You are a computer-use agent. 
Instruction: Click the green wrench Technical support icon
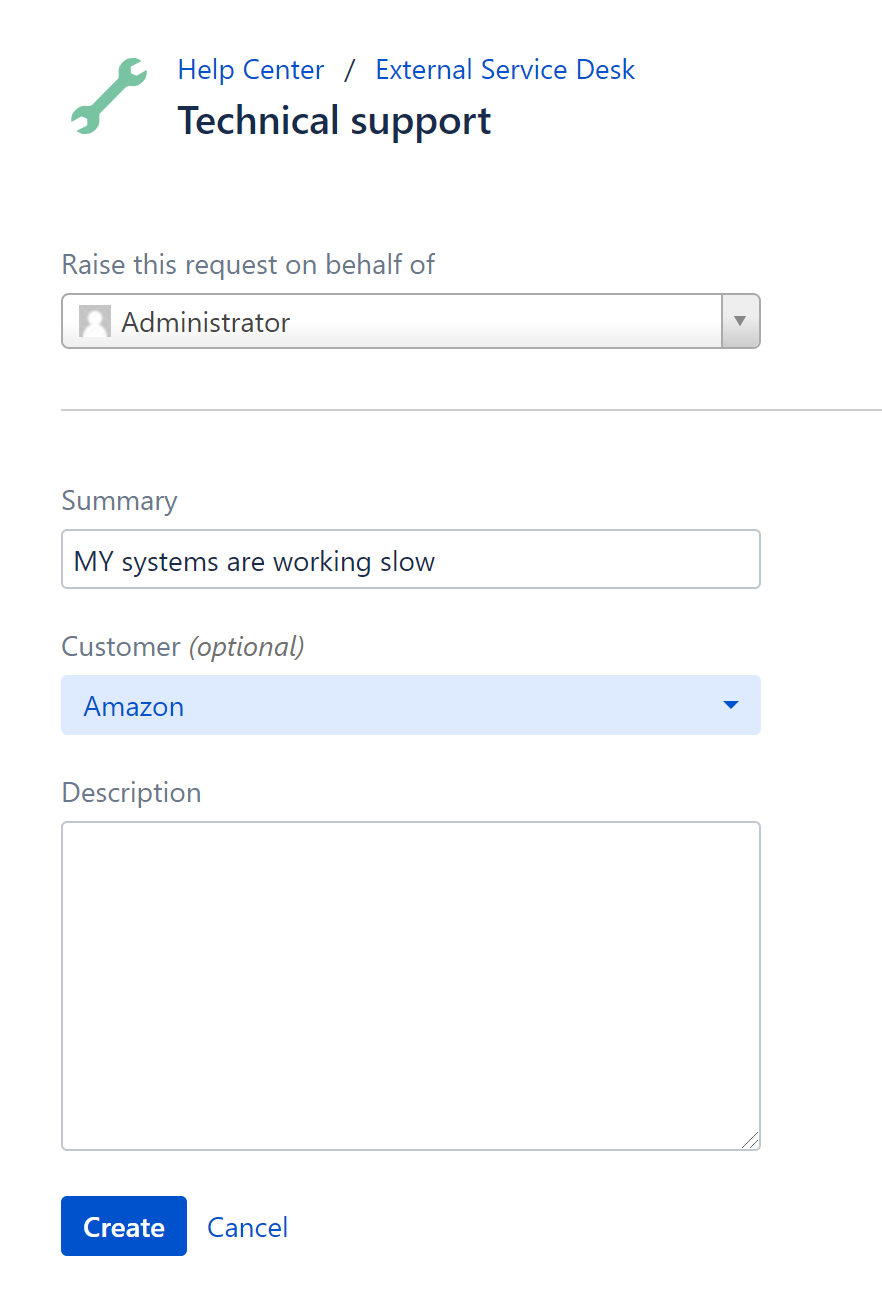tap(107, 96)
